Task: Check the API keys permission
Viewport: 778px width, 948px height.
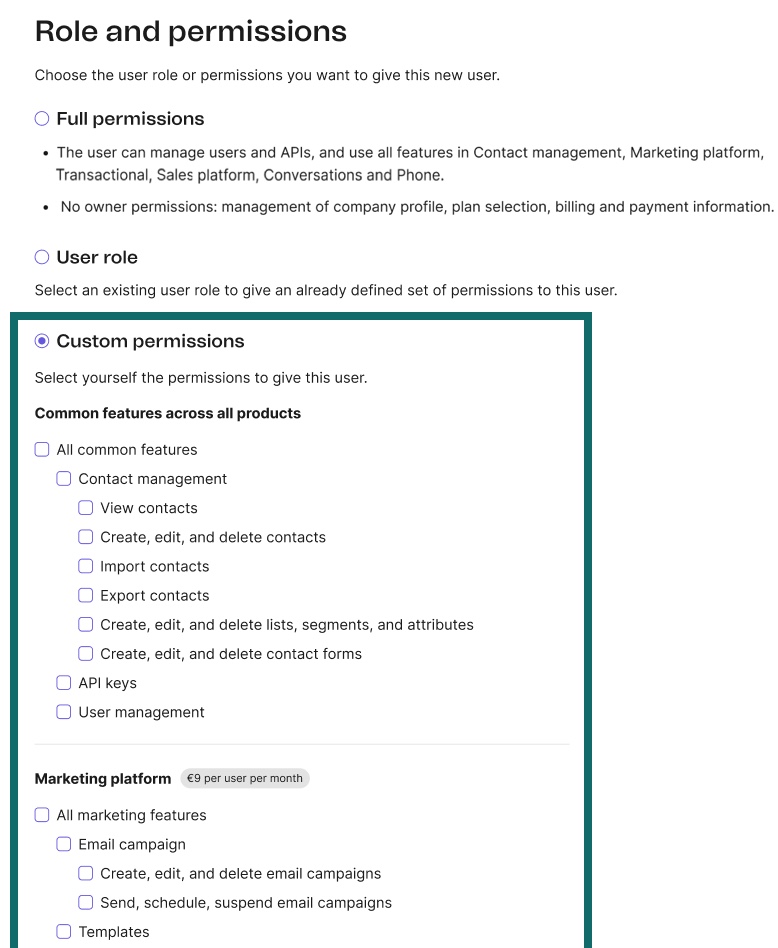Action: (64, 682)
